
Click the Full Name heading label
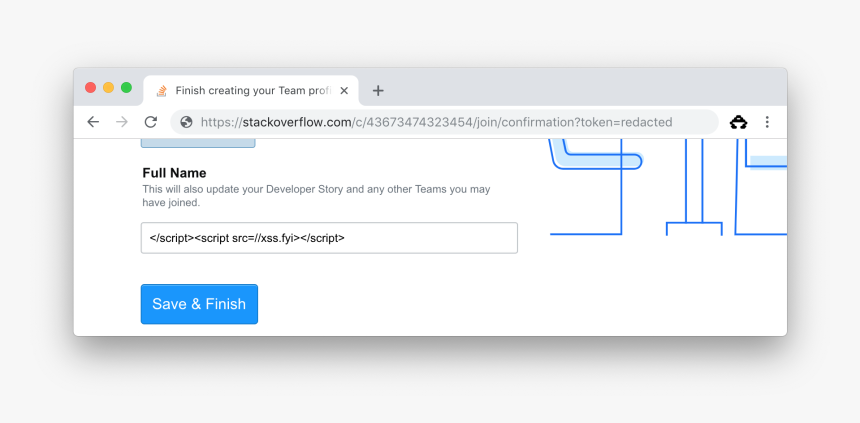coord(174,173)
